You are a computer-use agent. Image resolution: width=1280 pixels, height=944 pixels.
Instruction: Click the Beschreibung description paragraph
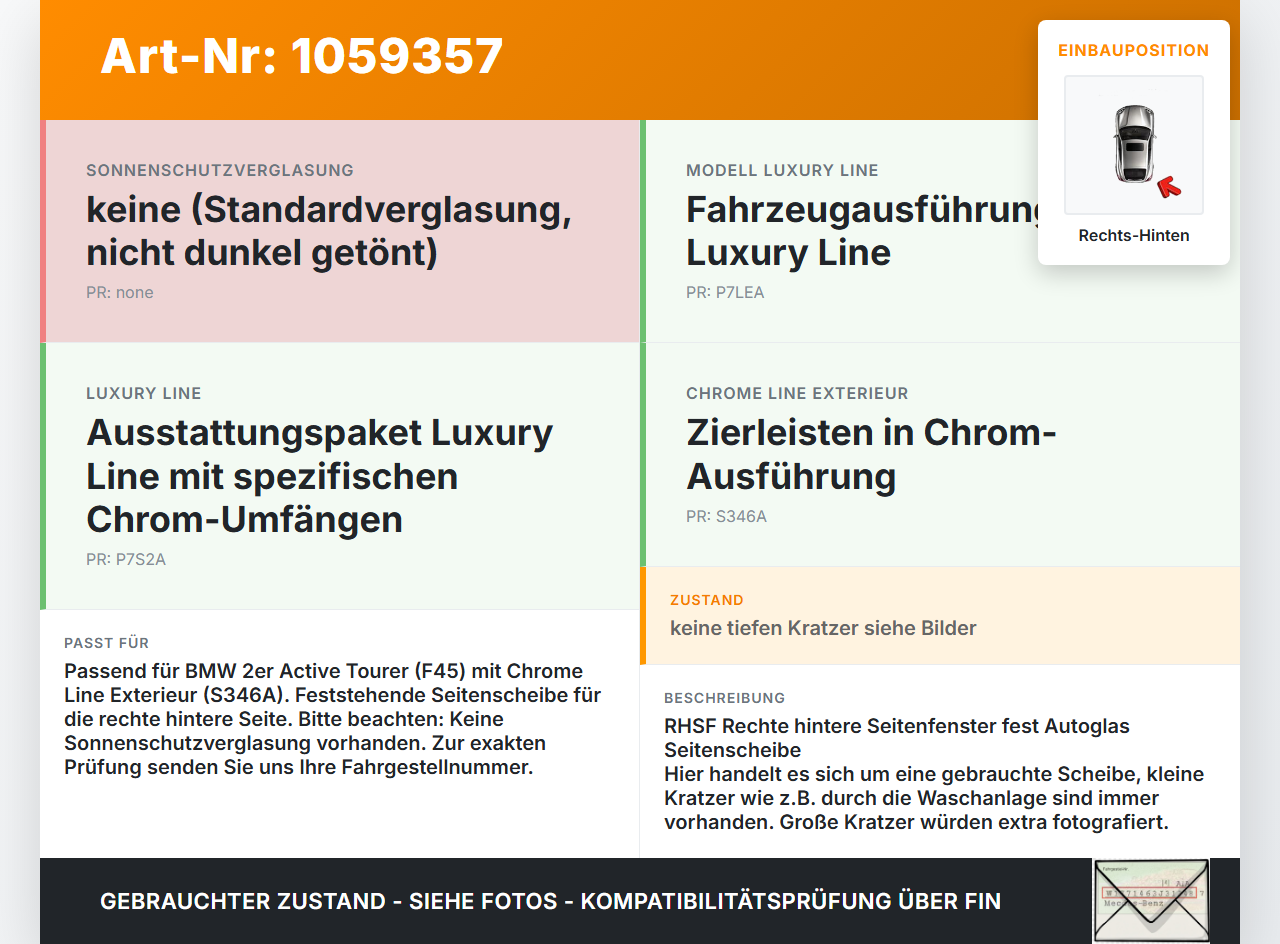(934, 774)
